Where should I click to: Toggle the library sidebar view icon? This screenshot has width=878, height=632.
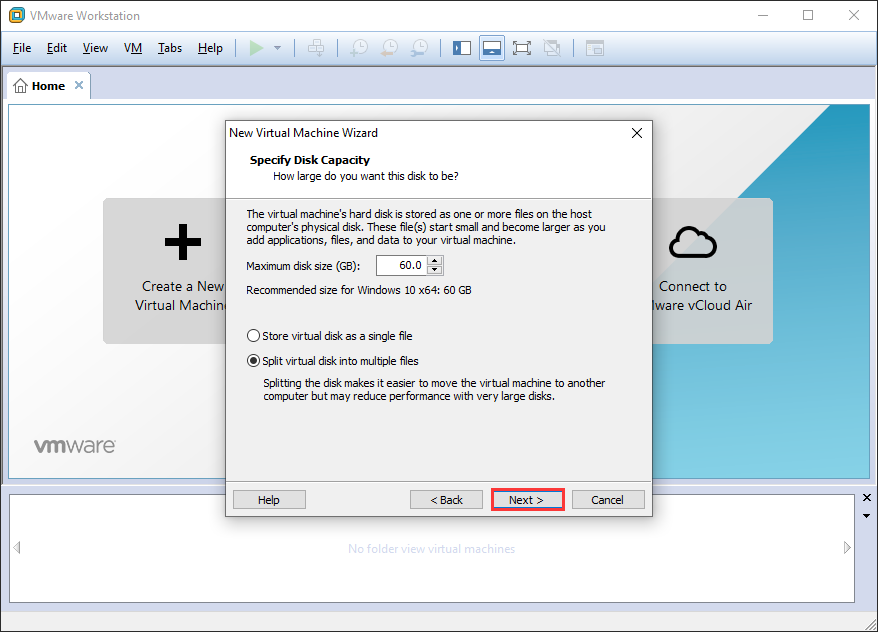[462, 48]
